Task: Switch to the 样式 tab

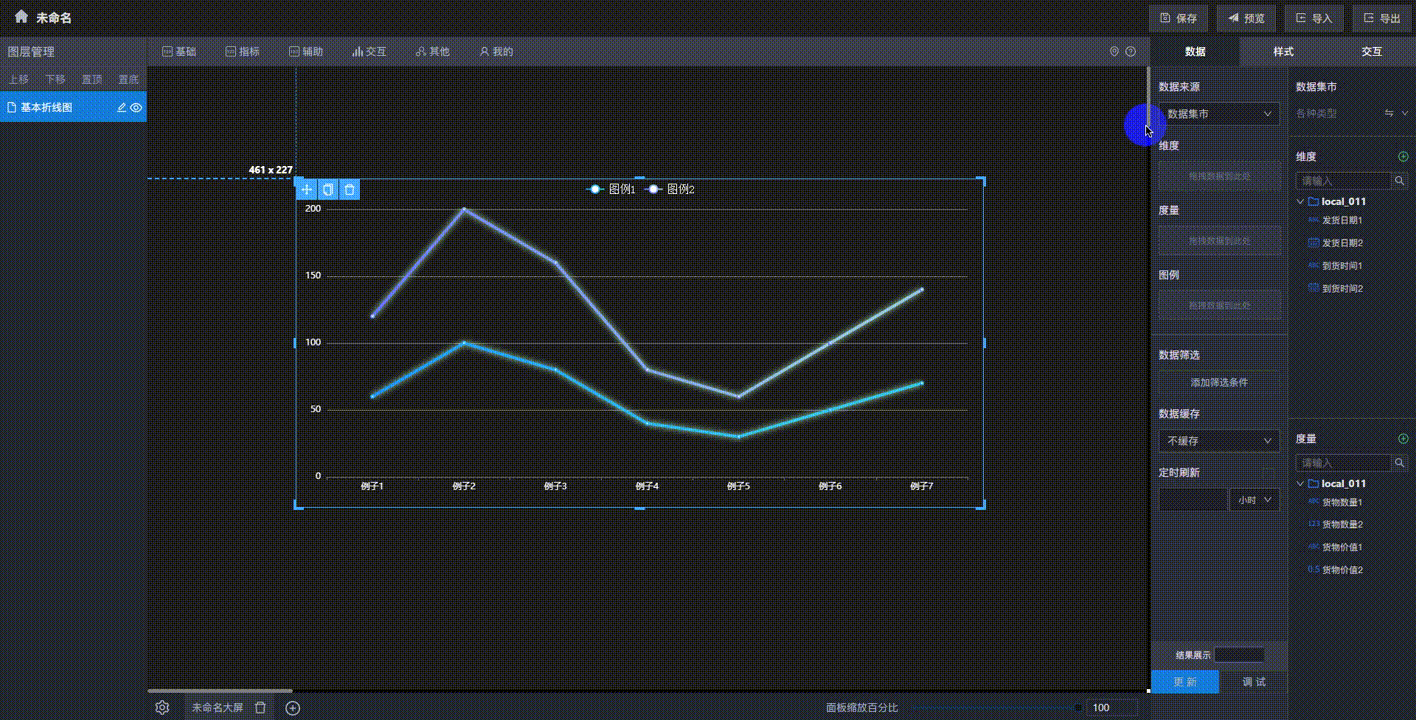Action: click(1283, 51)
